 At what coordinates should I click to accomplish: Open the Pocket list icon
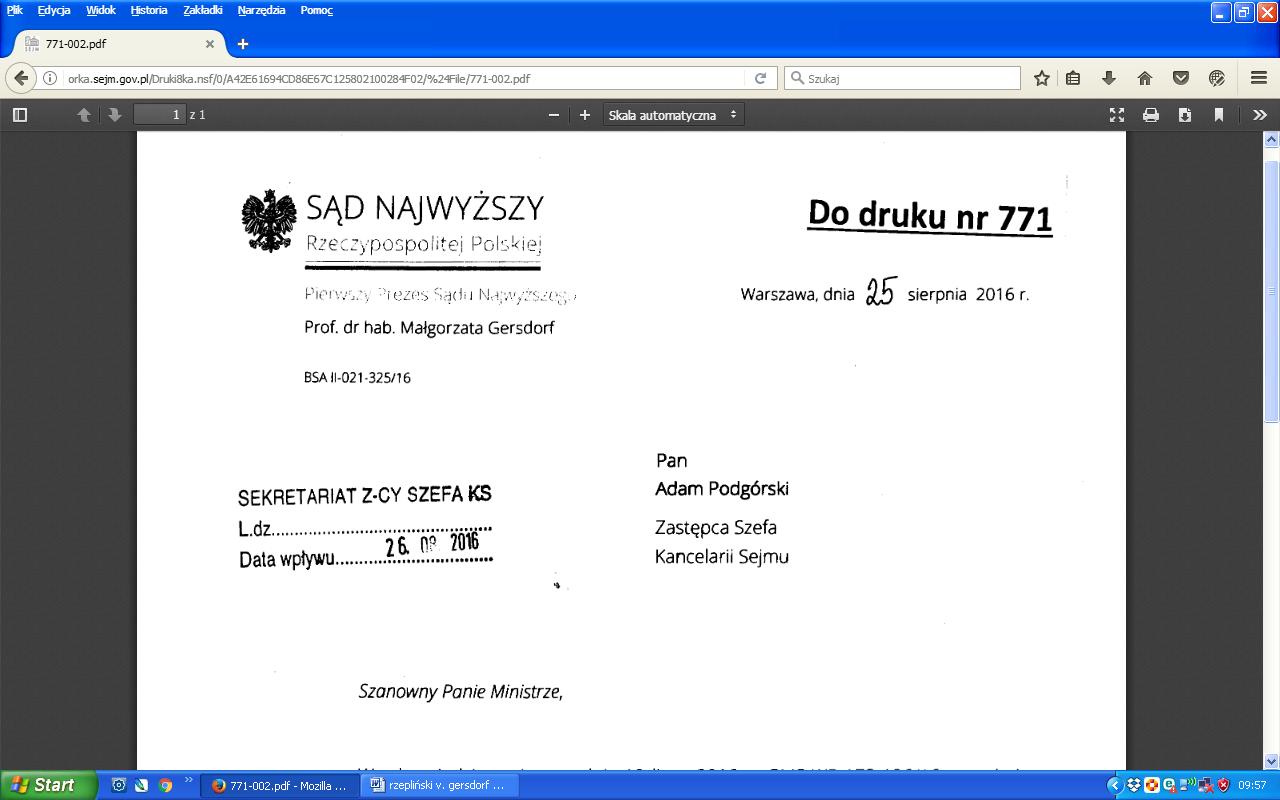1181,78
